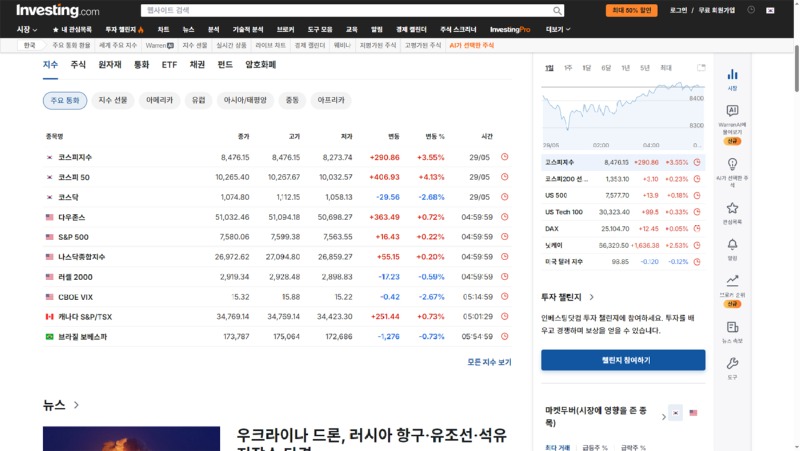Open the 투자 챌린지 section chevron
Viewport: 800px width, 451px height.
(591, 297)
